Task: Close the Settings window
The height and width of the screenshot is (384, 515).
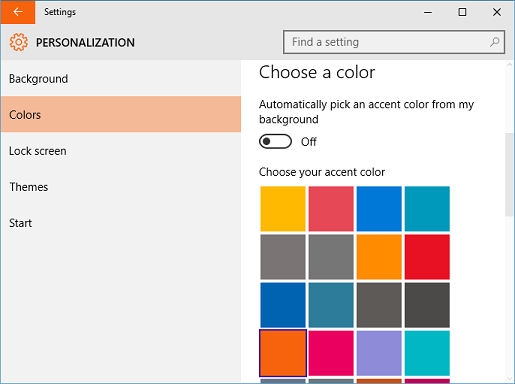Action: [497, 12]
